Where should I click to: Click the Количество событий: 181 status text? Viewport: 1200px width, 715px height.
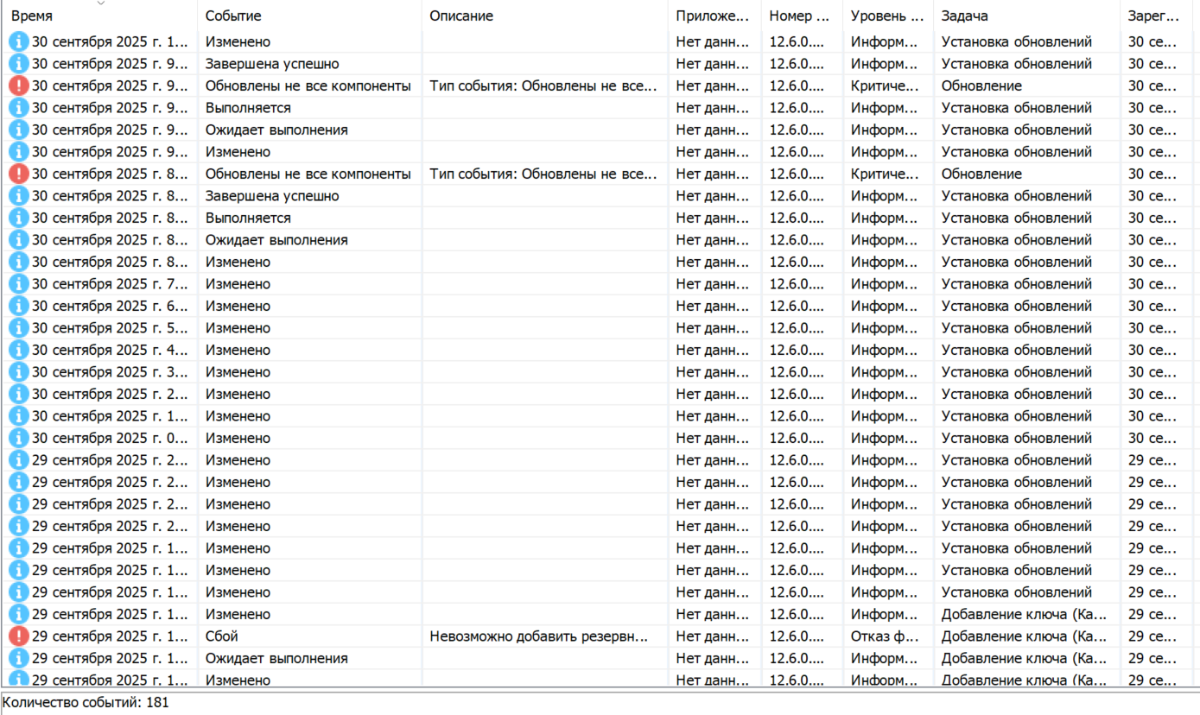(85, 702)
